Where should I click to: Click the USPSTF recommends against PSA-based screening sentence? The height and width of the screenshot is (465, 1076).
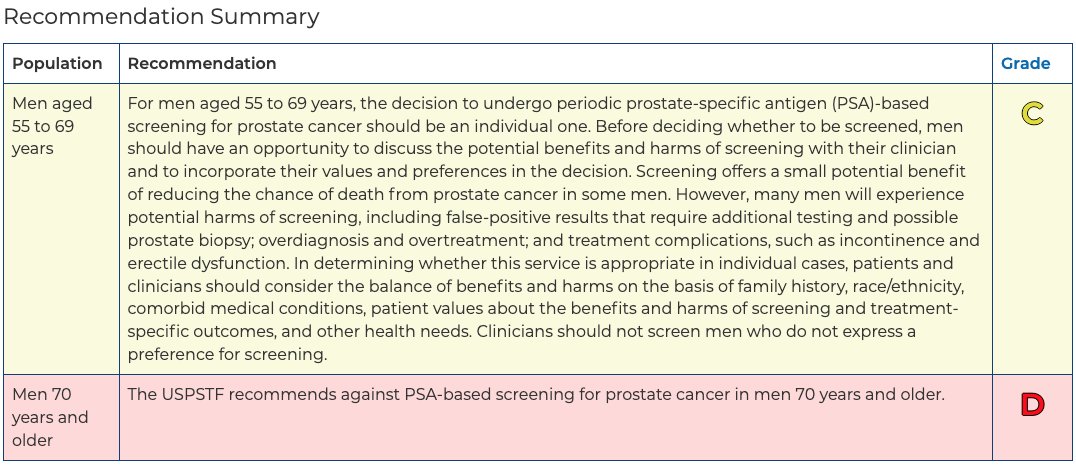click(x=536, y=395)
